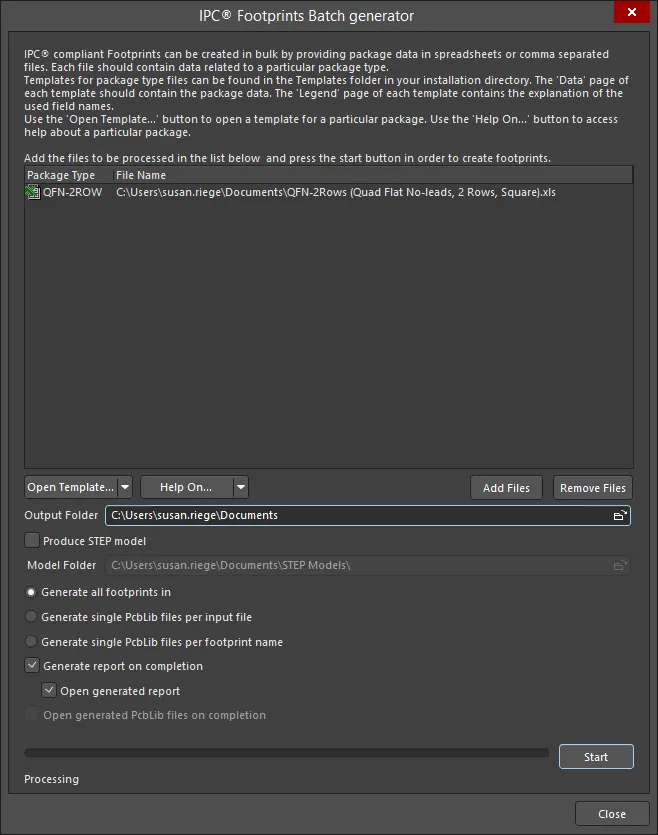
Task: Toggle Generate report on completion checkbox
Action: point(32,666)
